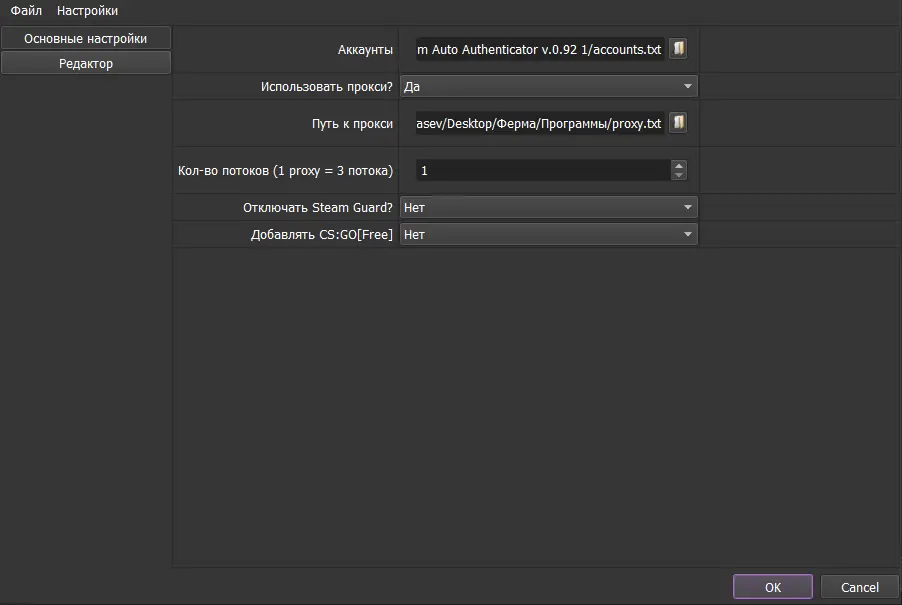902x605 pixels.
Task: Browse for proxy.txt file with folder icon
Action: pos(678,123)
